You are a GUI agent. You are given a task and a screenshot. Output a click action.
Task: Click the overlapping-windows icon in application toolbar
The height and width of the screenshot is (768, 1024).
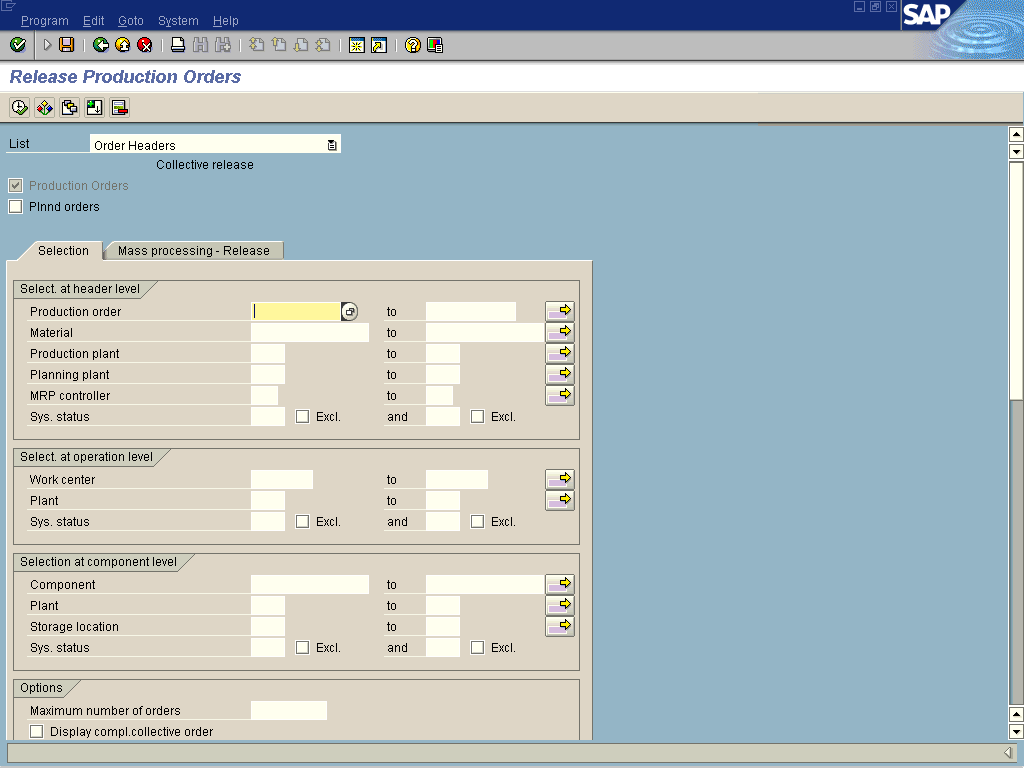69,107
